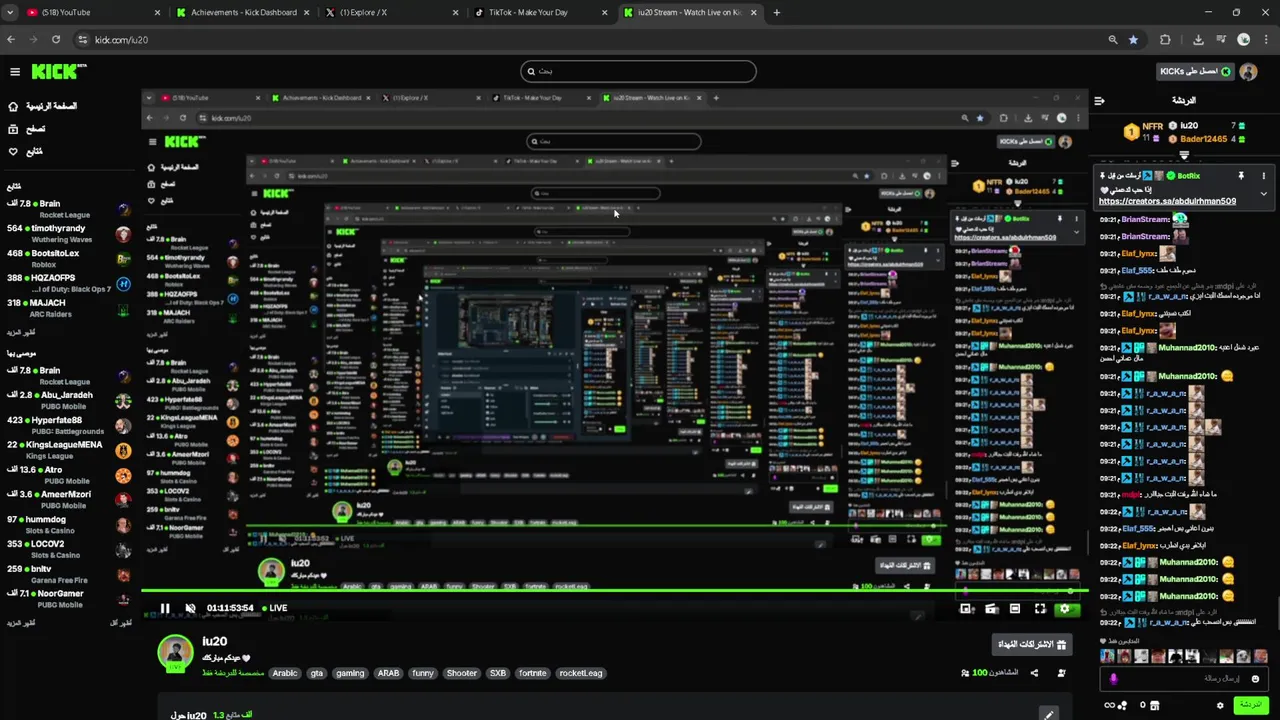Share the lu20 stream

pyautogui.click(x=1034, y=673)
